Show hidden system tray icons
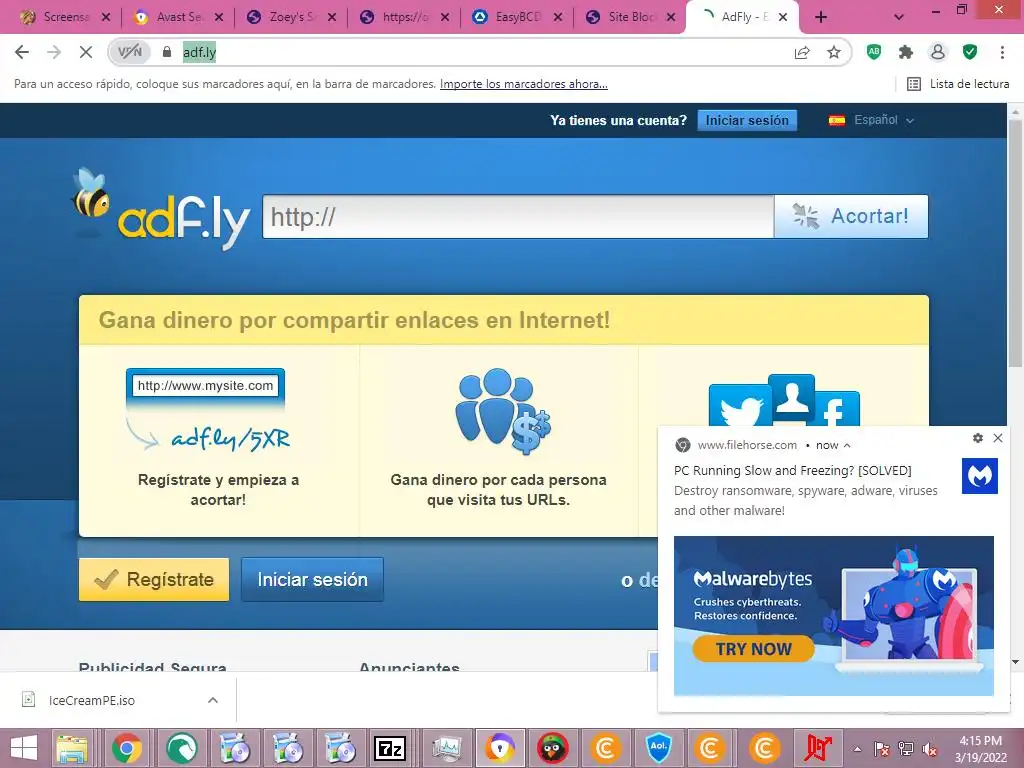The width and height of the screenshot is (1024, 768). pyautogui.click(x=857, y=749)
